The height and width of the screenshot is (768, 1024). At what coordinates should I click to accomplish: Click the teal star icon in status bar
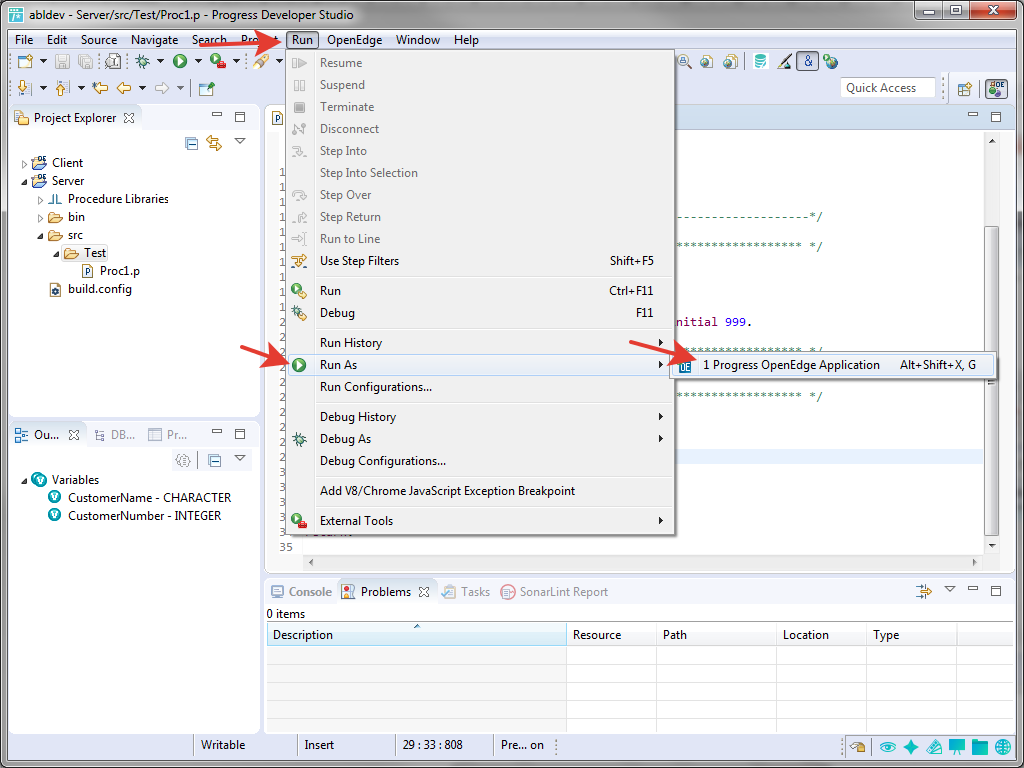click(910, 747)
